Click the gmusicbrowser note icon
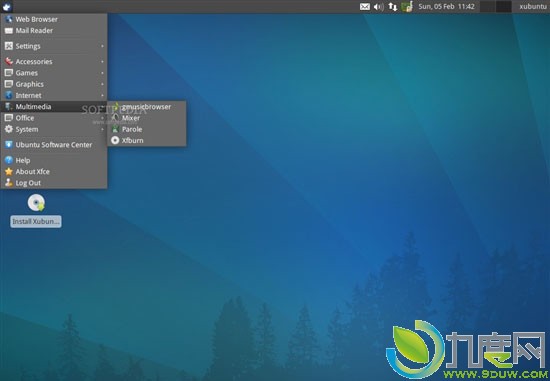This screenshot has width=550, height=381. pyautogui.click(x=115, y=107)
